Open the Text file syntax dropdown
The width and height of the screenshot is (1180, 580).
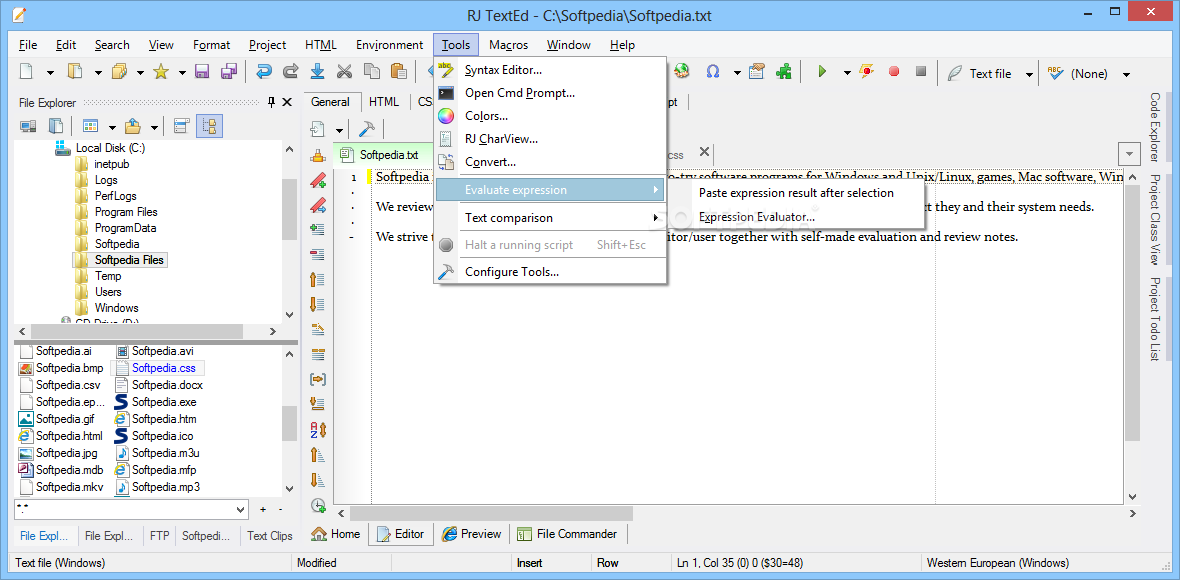pos(1029,74)
